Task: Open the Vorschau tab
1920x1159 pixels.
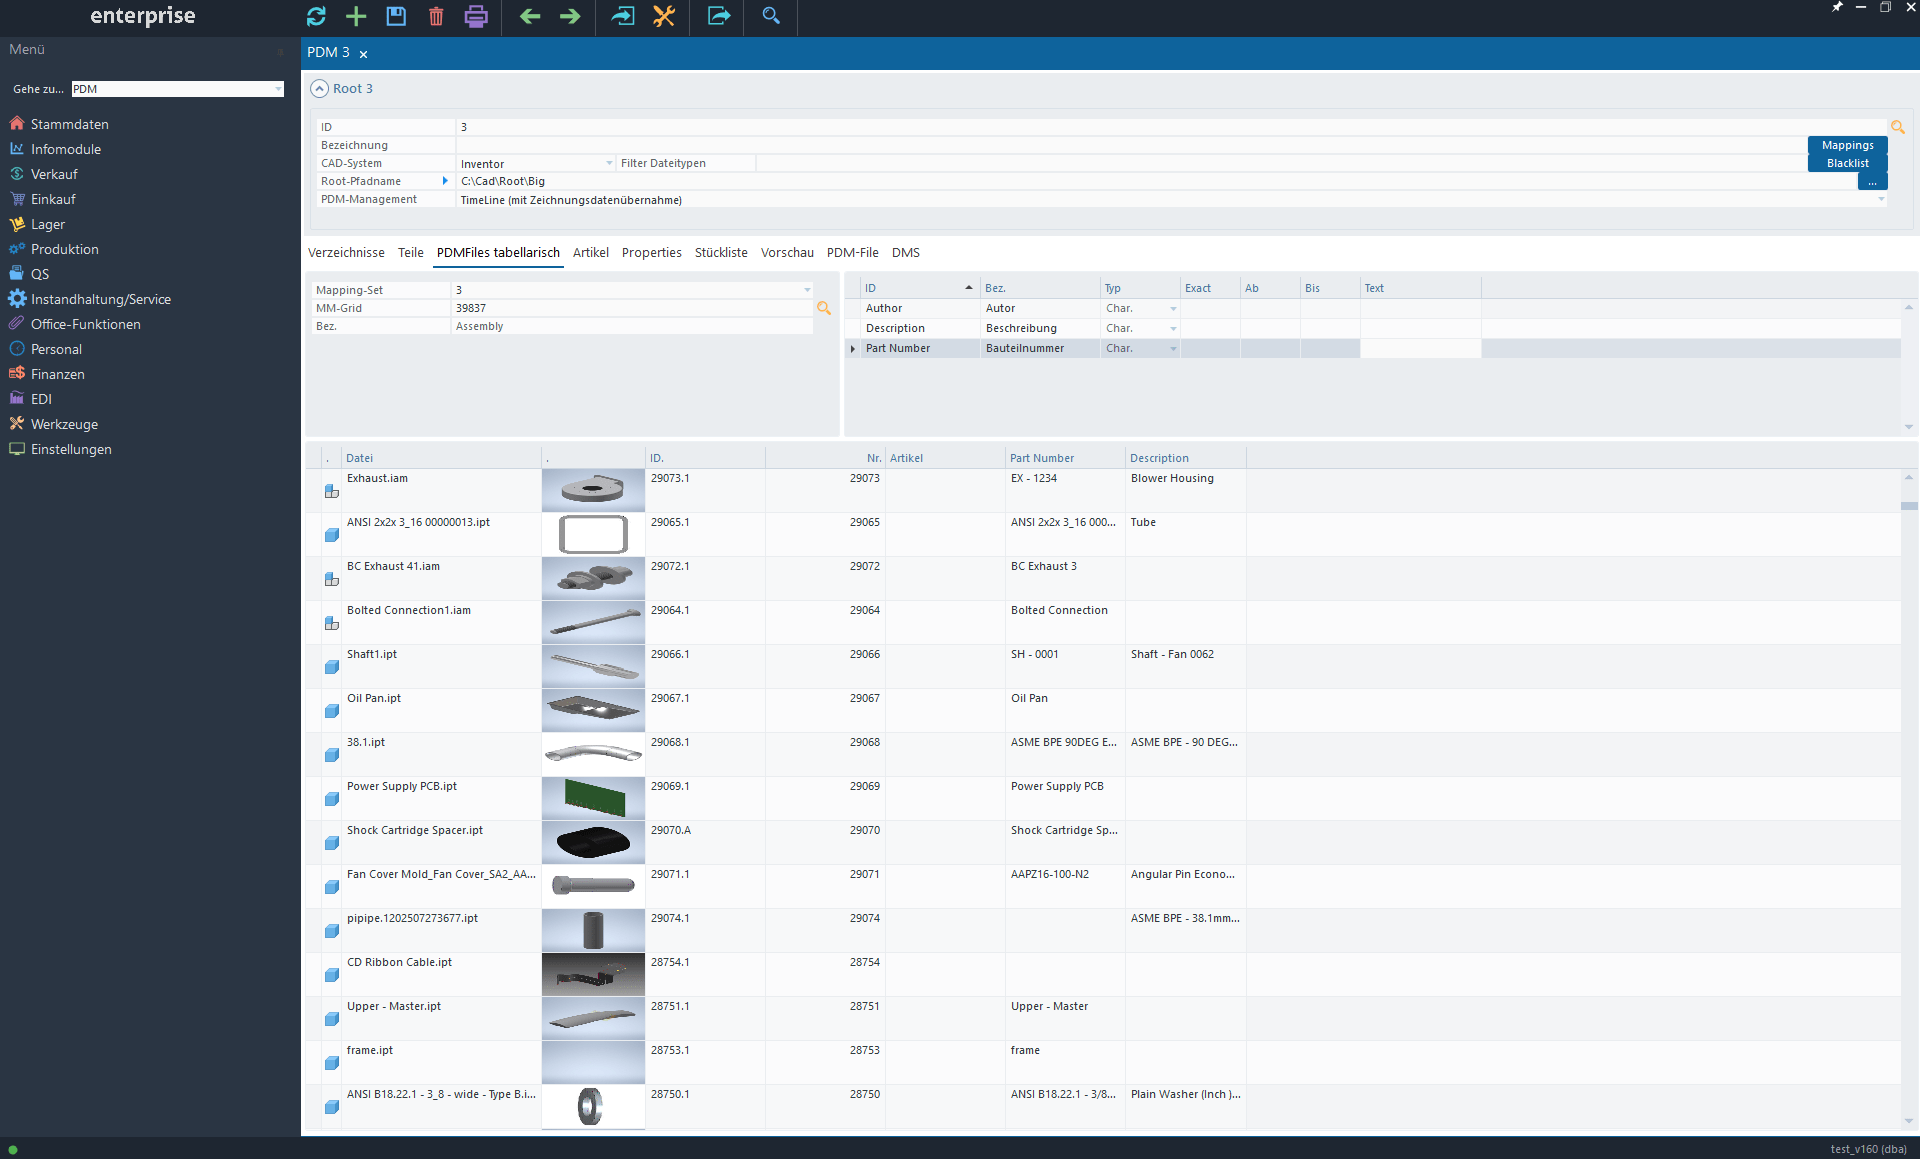Action: [x=787, y=252]
